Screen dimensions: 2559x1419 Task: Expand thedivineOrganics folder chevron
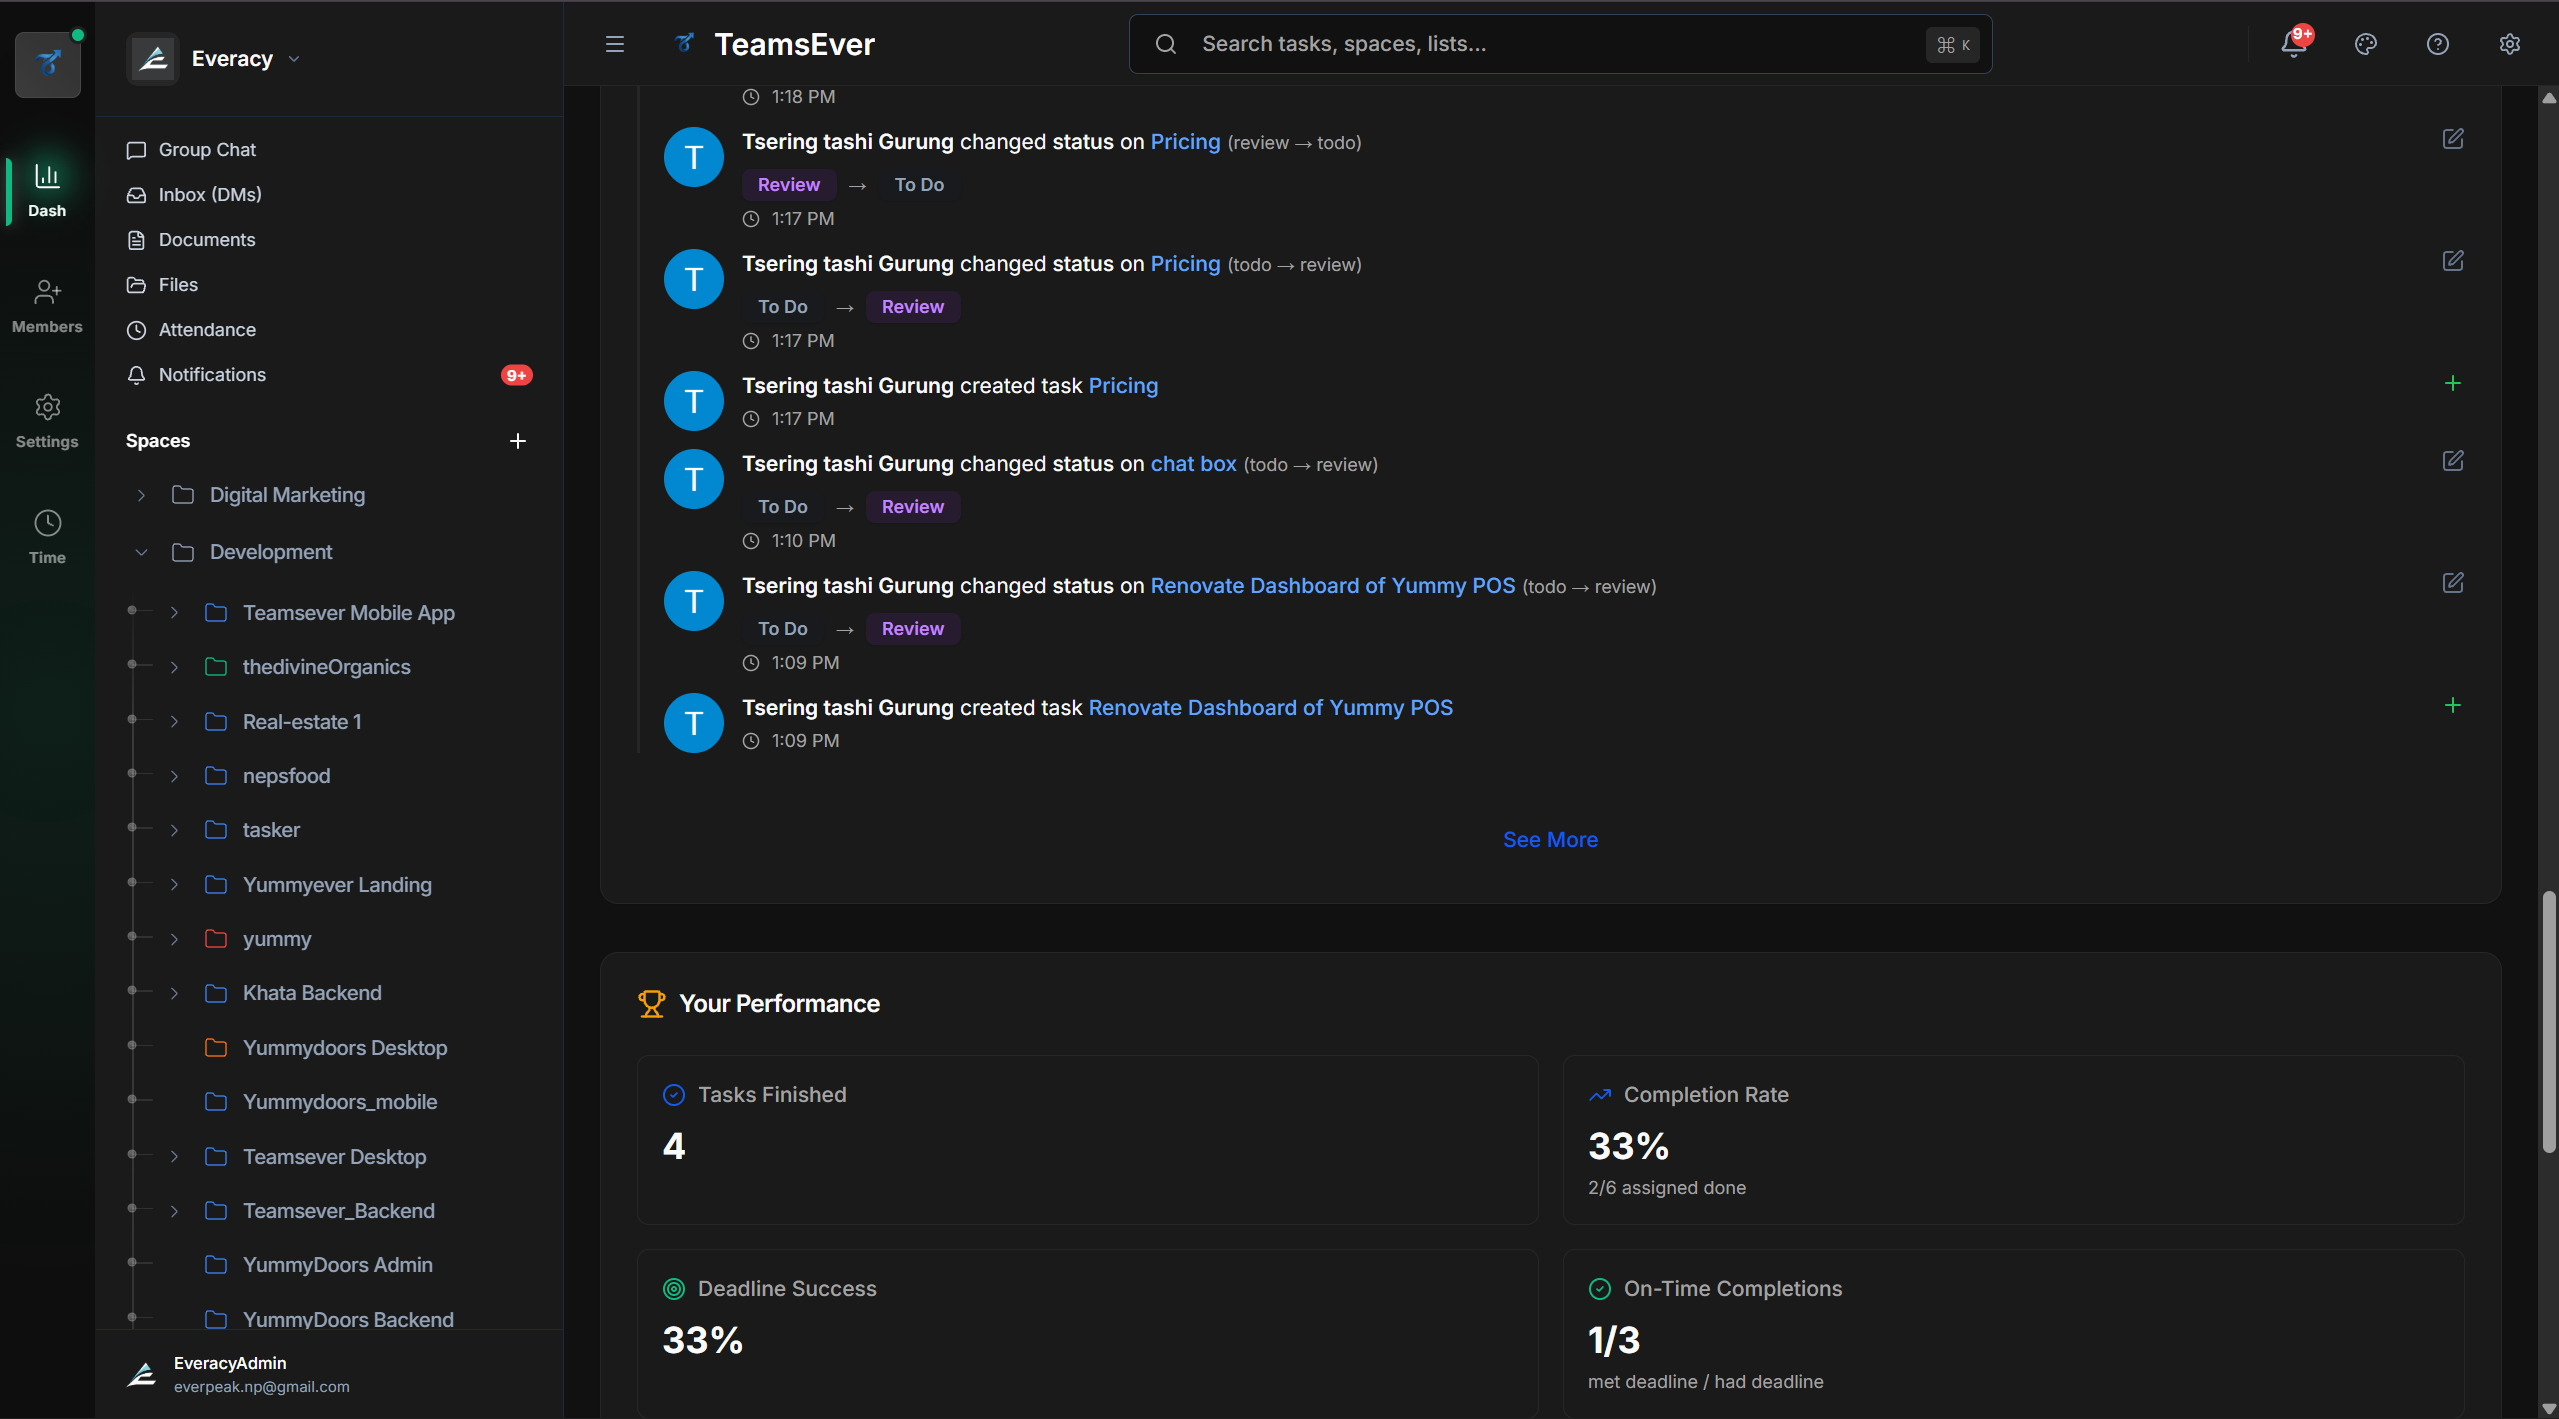point(174,667)
